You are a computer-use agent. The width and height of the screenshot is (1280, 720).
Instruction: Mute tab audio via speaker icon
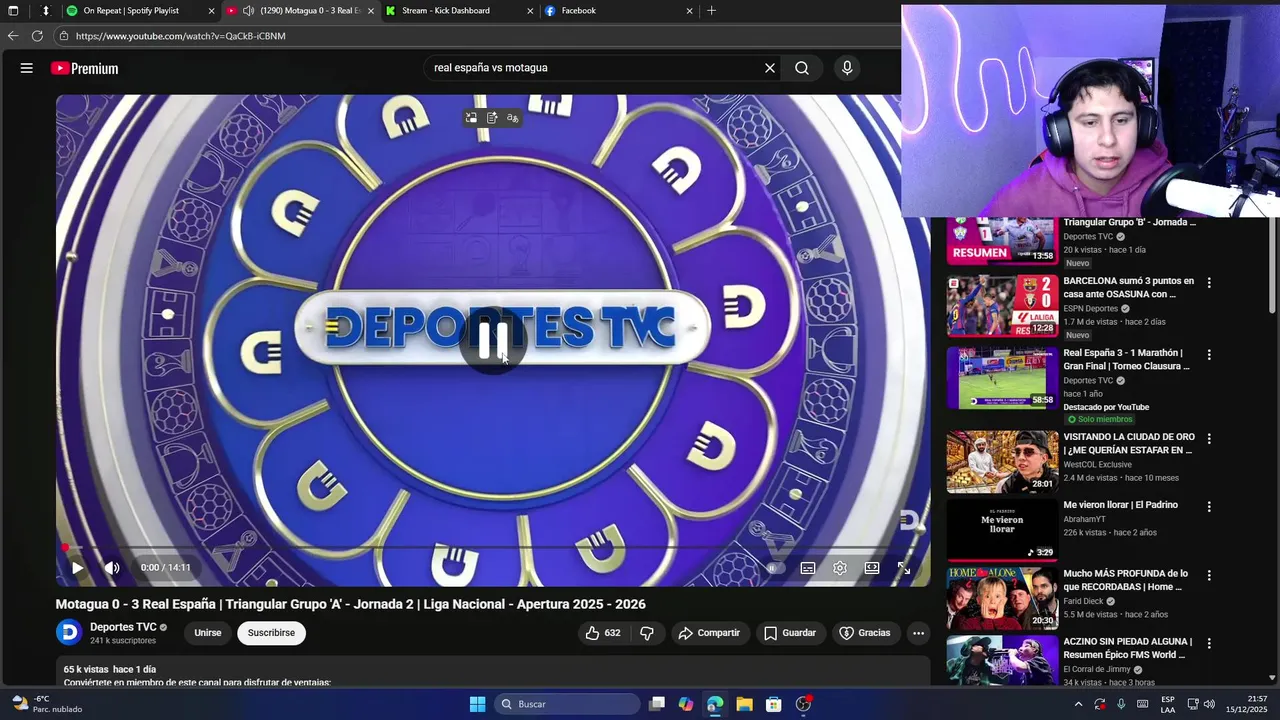point(248,11)
